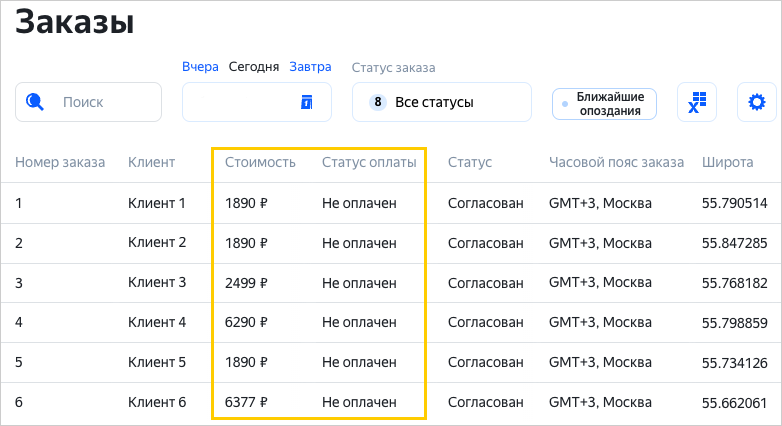Viewport: 782px width, 426px height.
Task: Select the 6377 ₽ cost cell
Action: click(247, 402)
